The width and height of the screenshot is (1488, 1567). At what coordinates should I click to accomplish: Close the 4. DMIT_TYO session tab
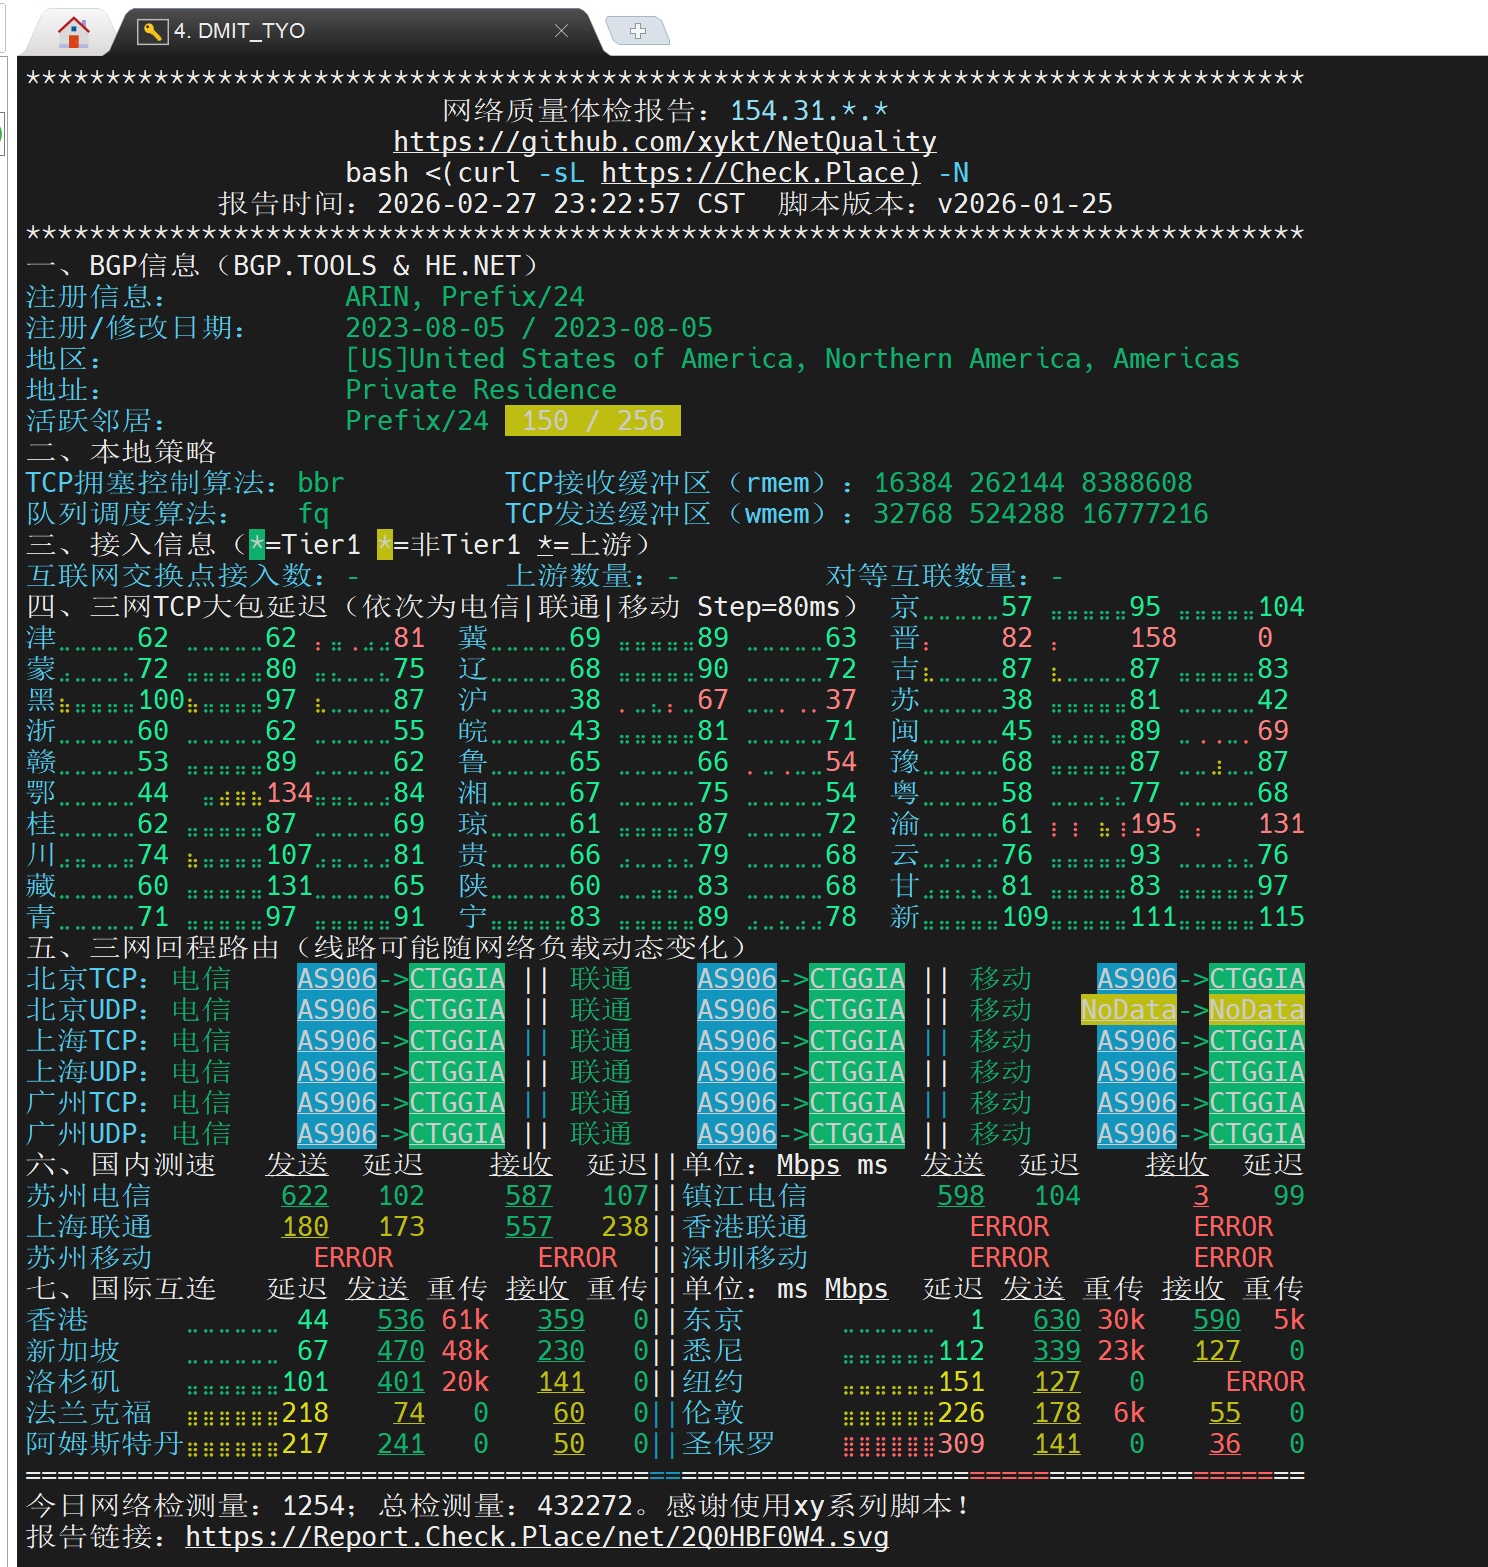[x=561, y=31]
